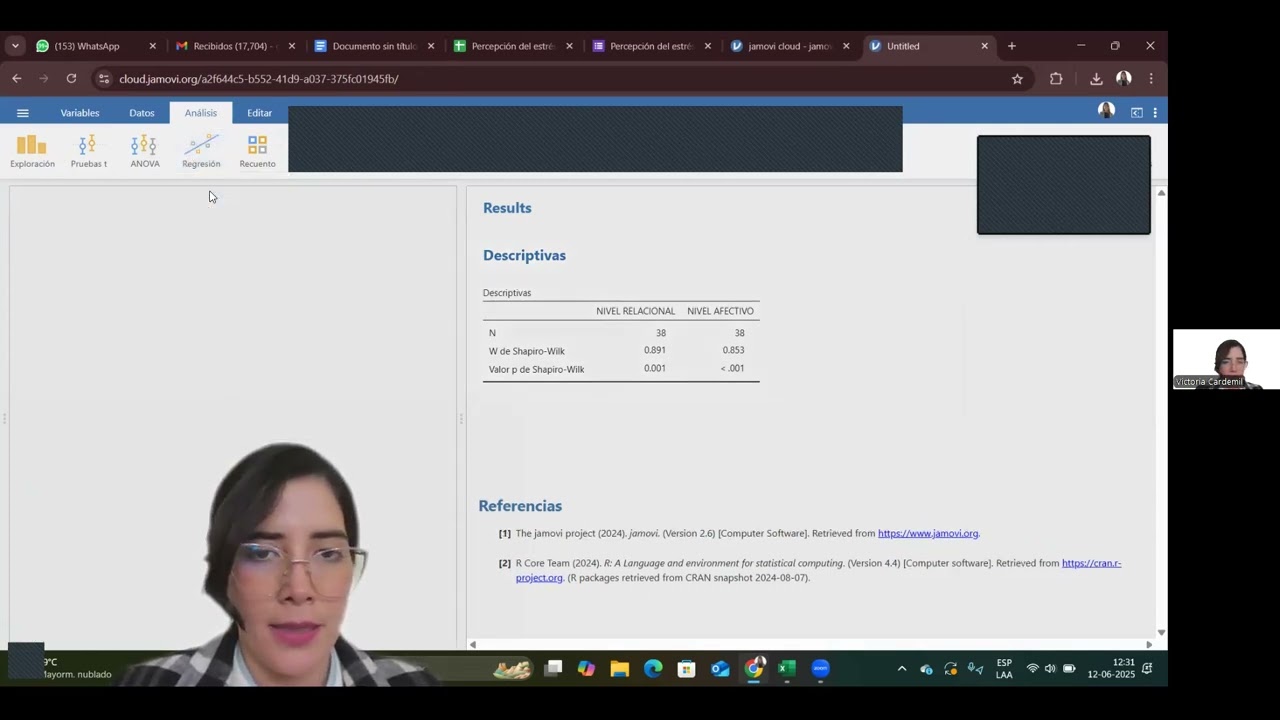
Task: Open the Chrome profile avatar
Action: point(1124,78)
